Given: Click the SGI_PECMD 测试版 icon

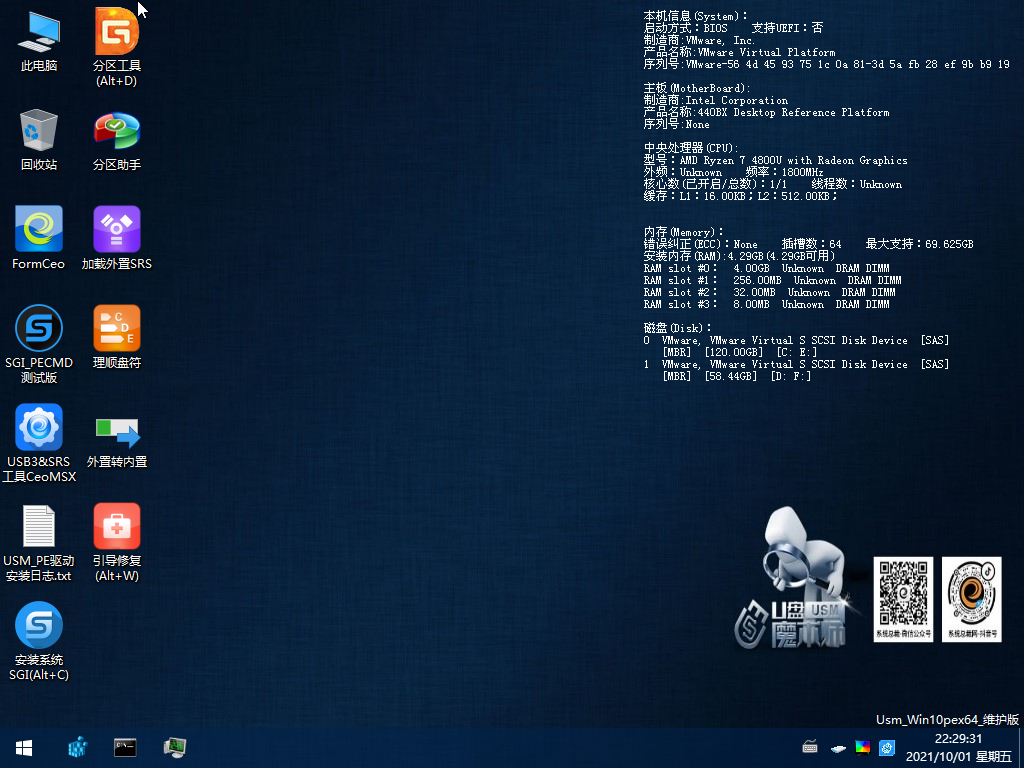Looking at the screenshot, I should click(x=39, y=344).
